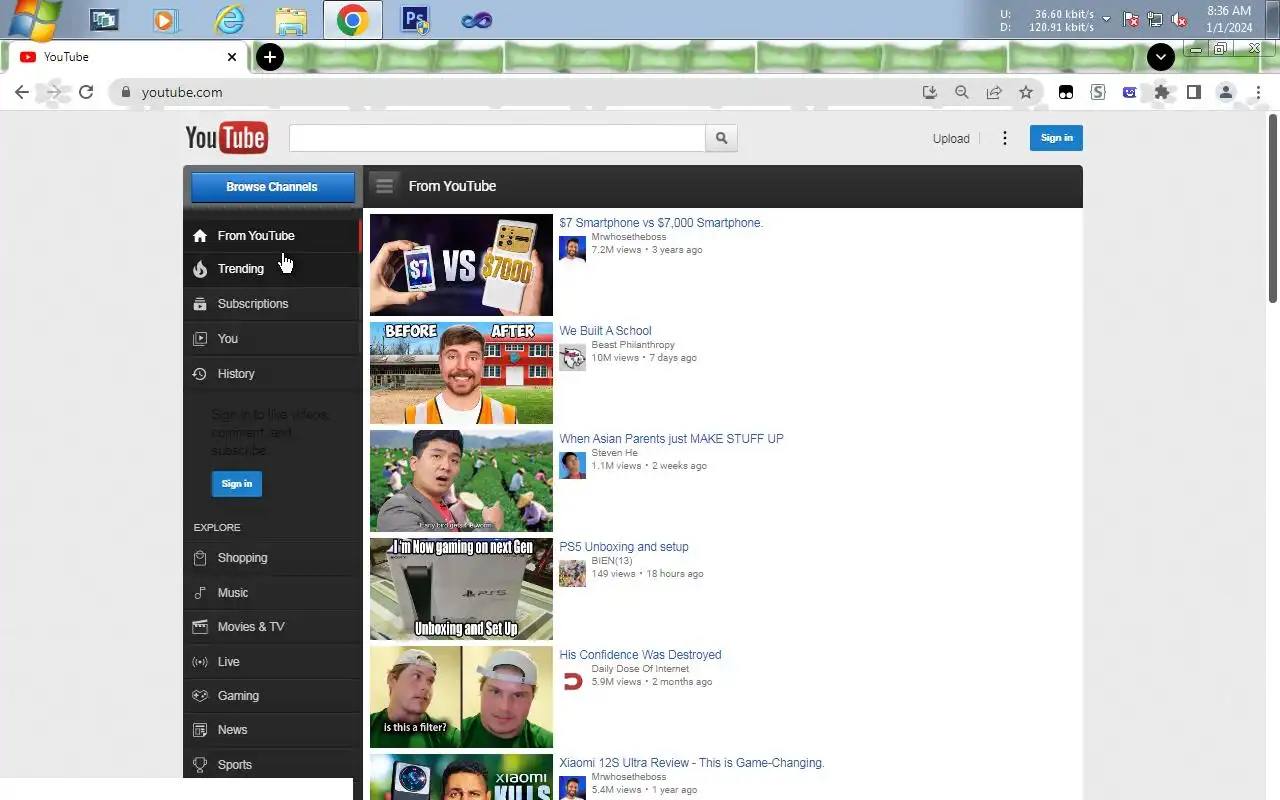Open the tab search dropdown arrow
The image size is (1280, 800).
1160,57
